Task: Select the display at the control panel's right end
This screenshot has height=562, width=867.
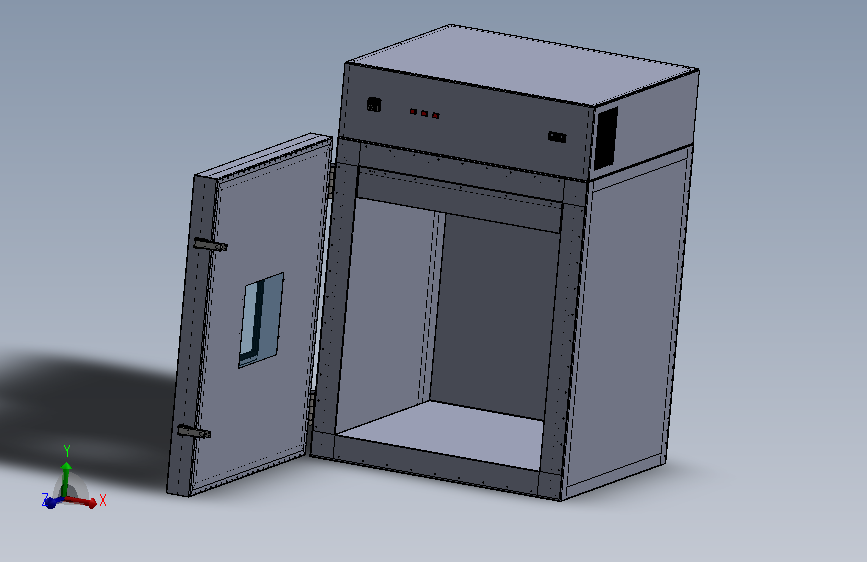Action: click(x=557, y=137)
